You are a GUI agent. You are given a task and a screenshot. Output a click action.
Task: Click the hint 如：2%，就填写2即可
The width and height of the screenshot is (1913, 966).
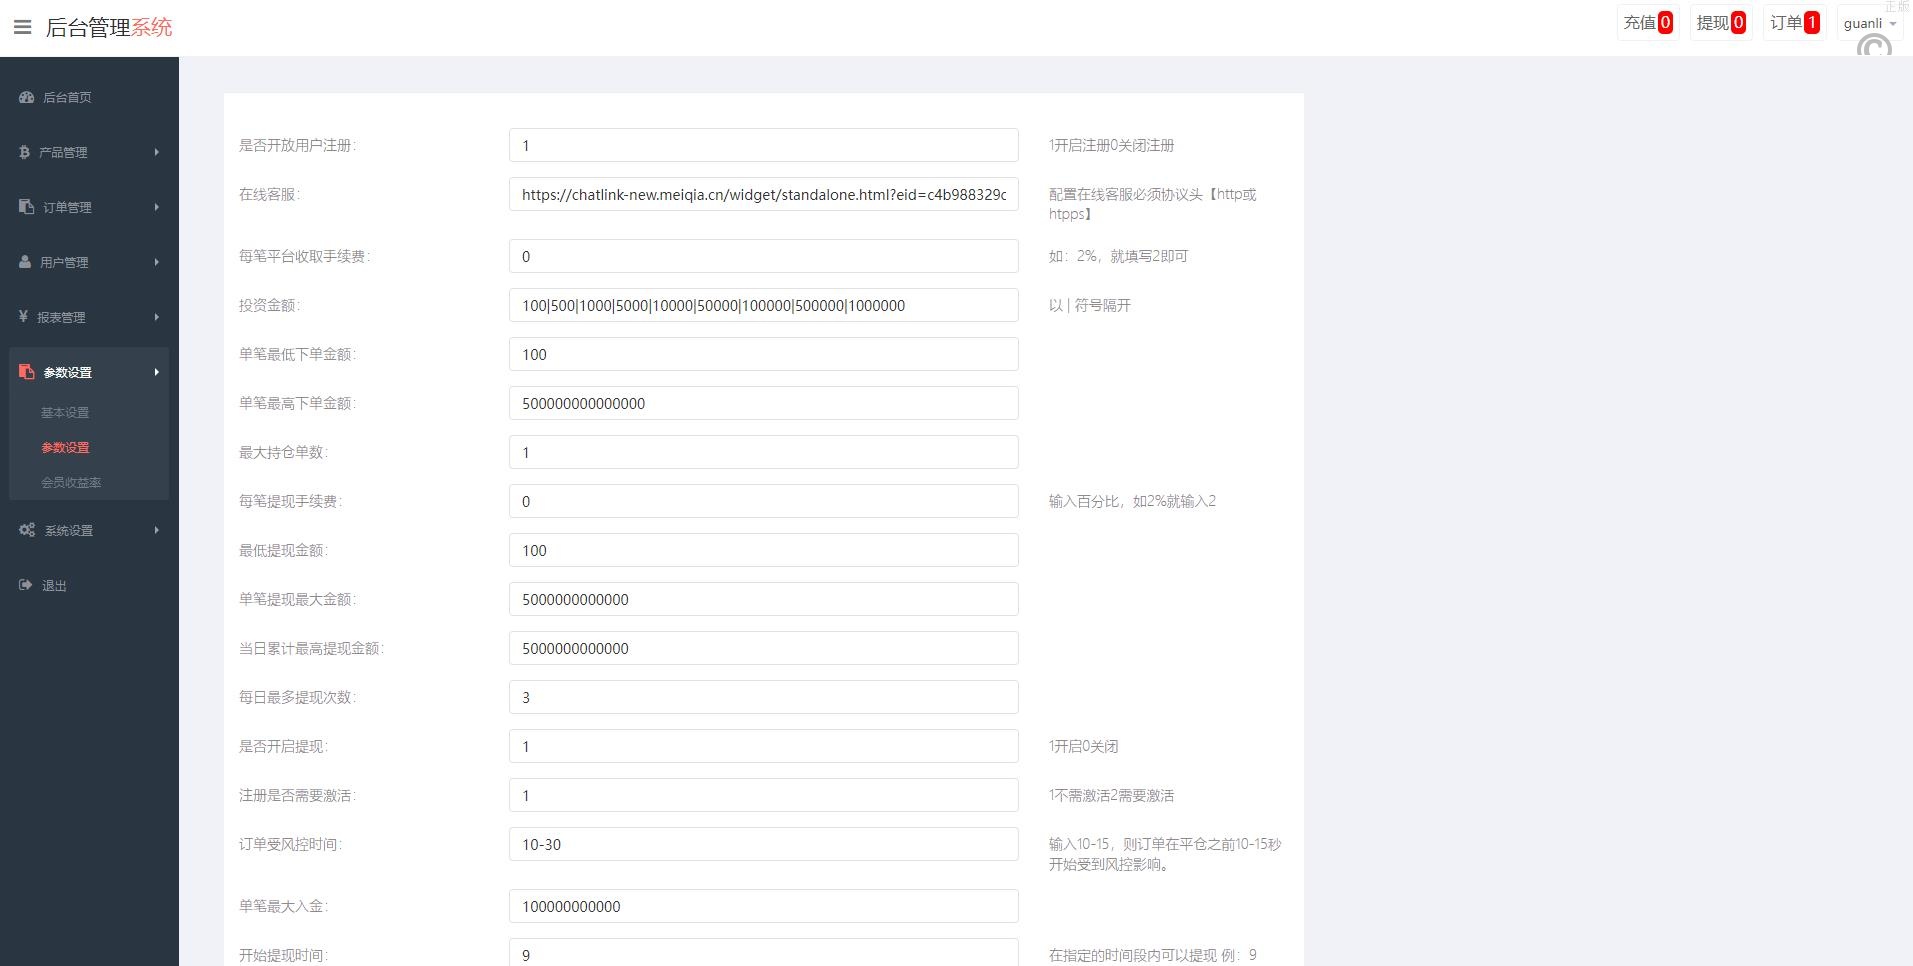(x=1118, y=256)
